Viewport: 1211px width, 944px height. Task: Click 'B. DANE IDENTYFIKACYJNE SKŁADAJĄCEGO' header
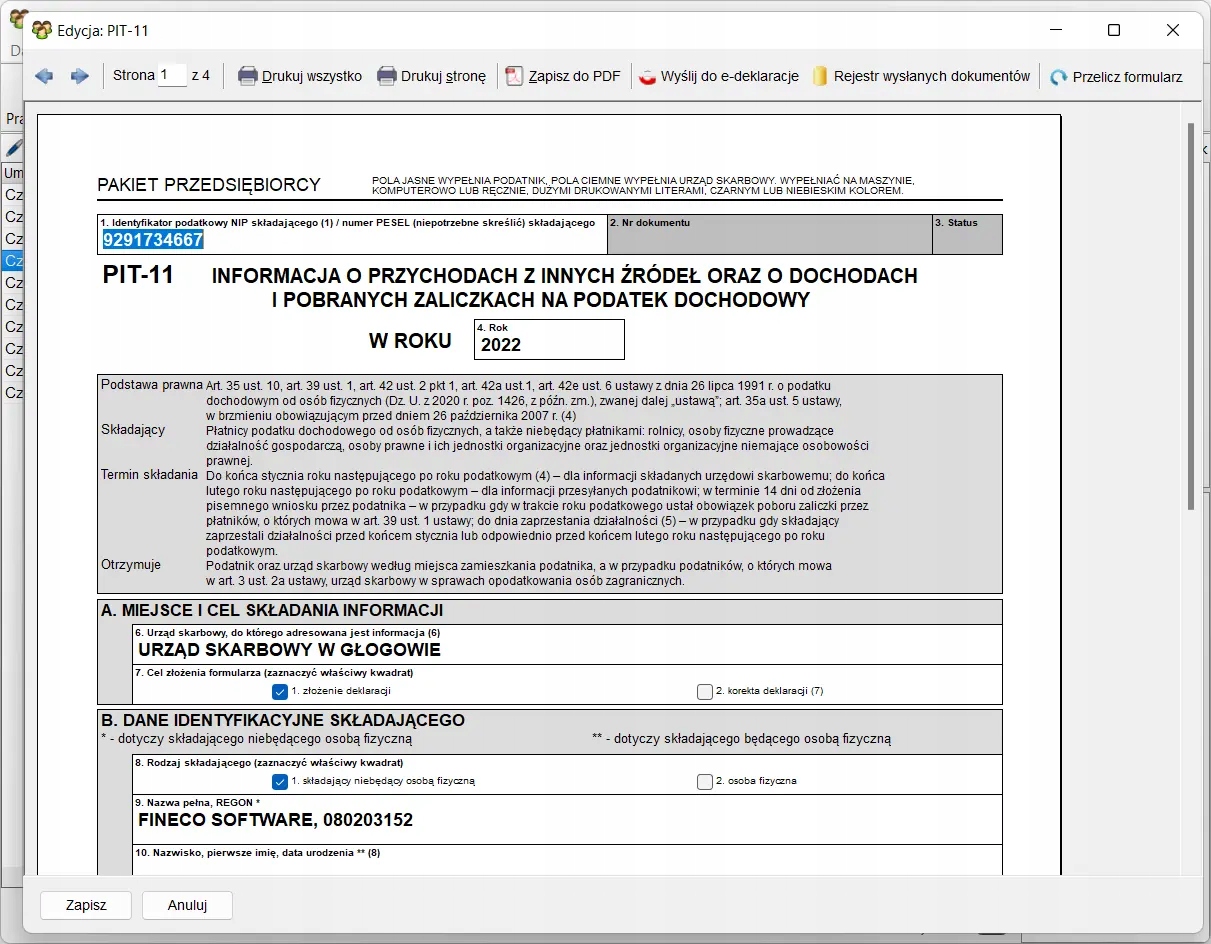[x=283, y=720]
